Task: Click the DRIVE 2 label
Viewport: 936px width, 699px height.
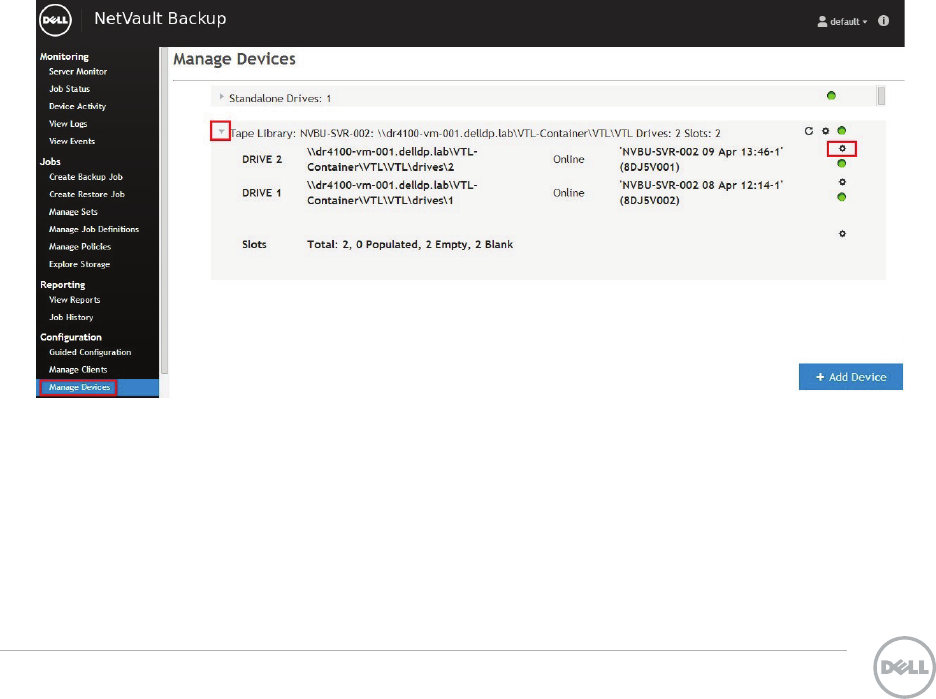Action: coord(261,159)
